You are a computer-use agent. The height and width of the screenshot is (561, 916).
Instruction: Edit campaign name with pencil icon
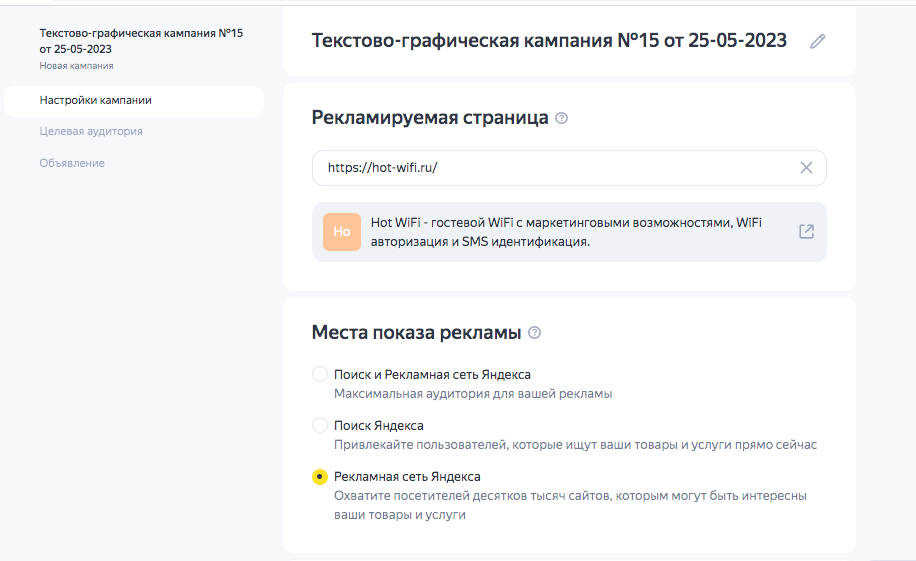point(817,41)
